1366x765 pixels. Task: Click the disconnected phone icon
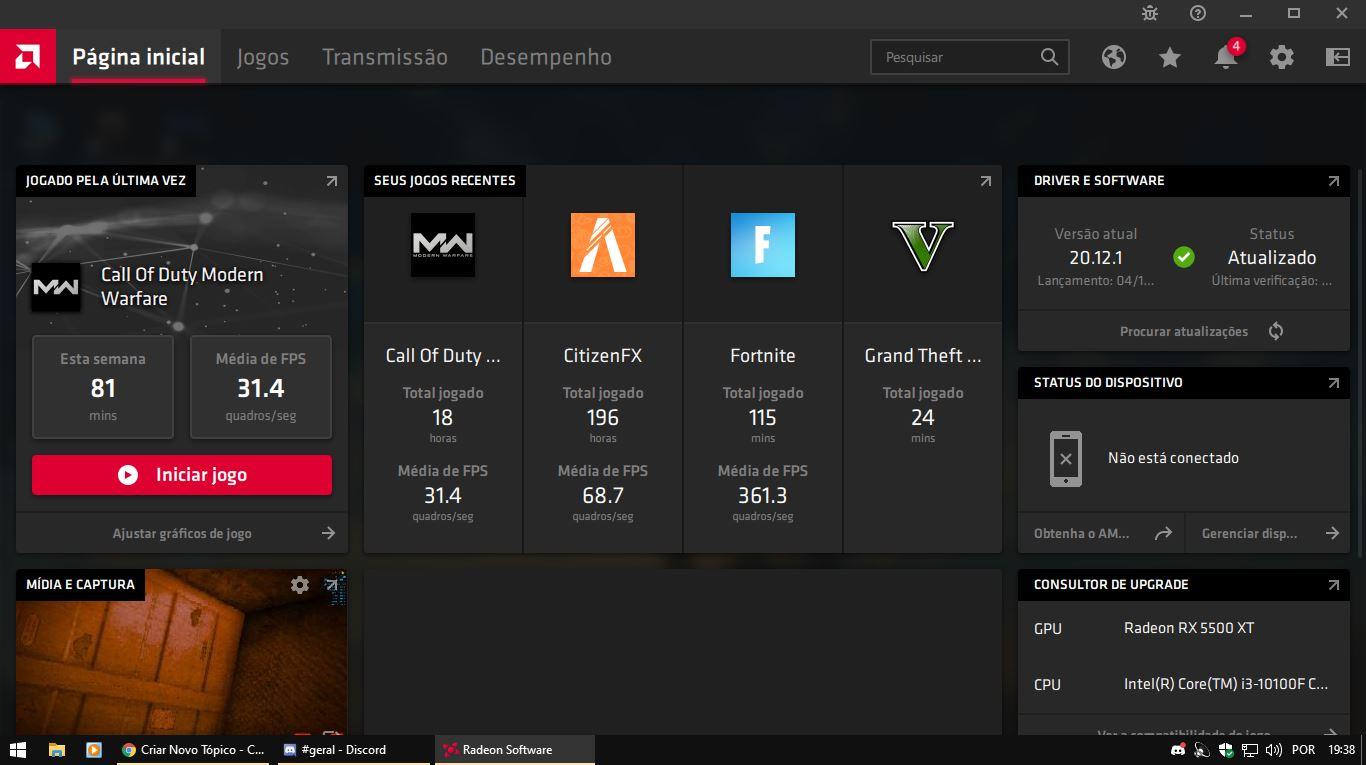[1066, 459]
